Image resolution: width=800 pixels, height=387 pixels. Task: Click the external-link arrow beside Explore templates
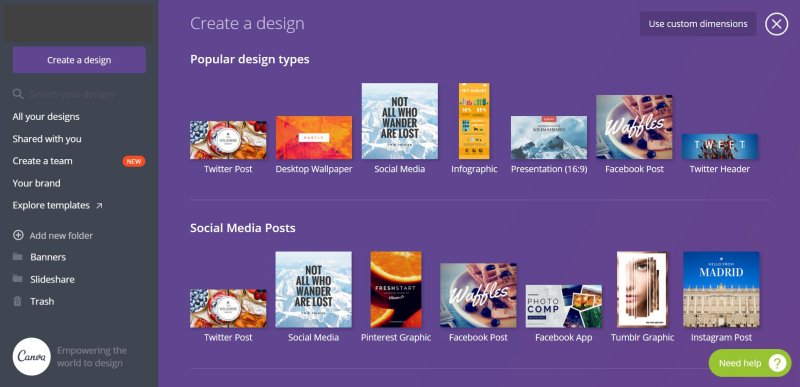click(x=99, y=205)
